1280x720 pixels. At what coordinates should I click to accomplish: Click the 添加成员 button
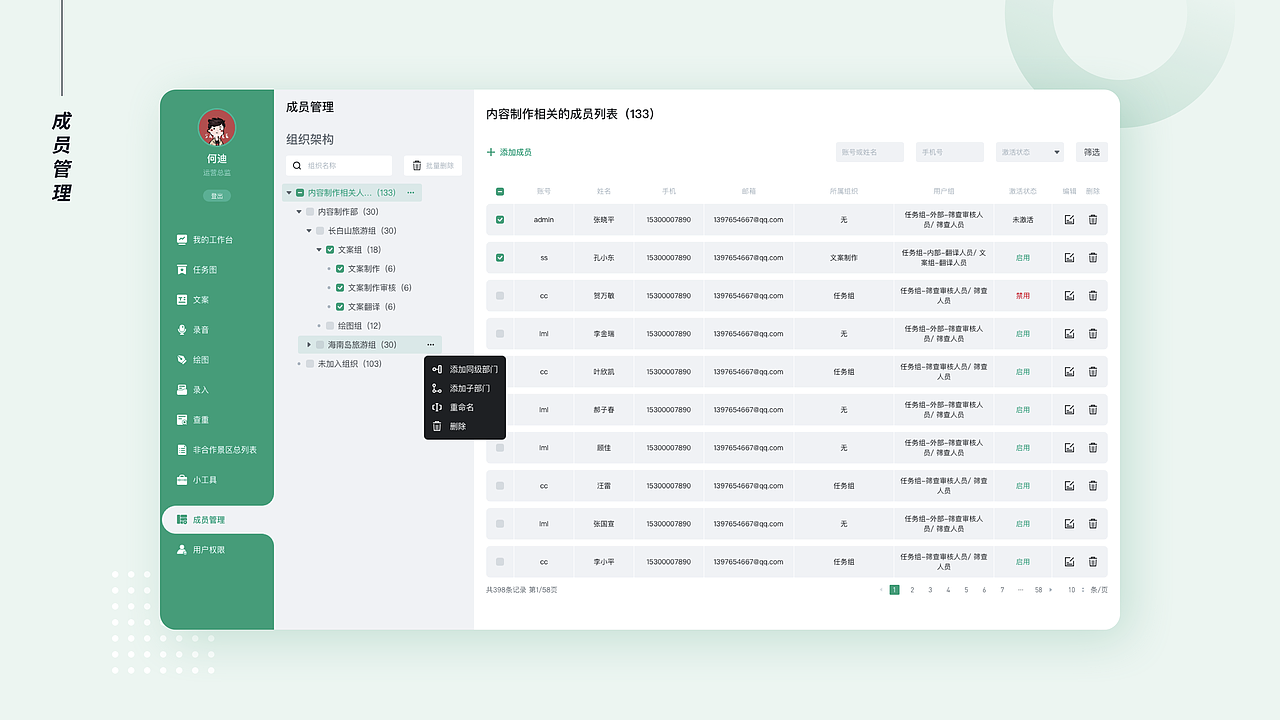[509, 152]
